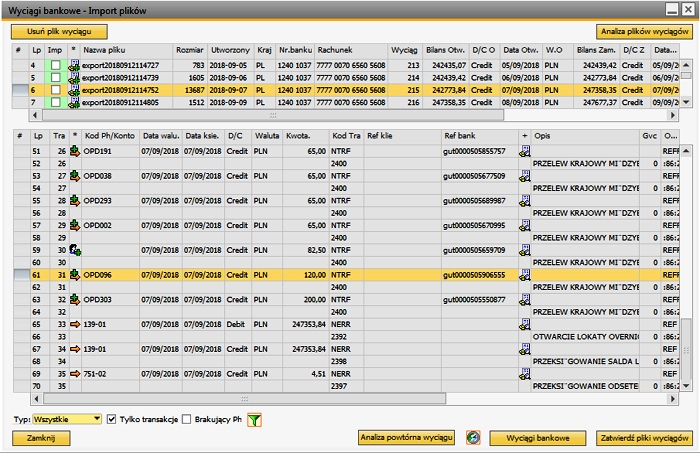
Task: Click Opis column header
Action: click(x=585, y=136)
